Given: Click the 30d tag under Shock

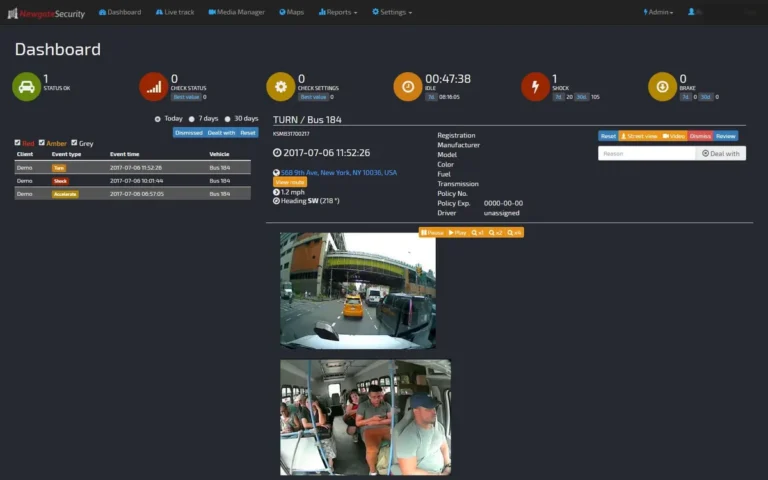Looking at the screenshot, I should click(581, 97).
